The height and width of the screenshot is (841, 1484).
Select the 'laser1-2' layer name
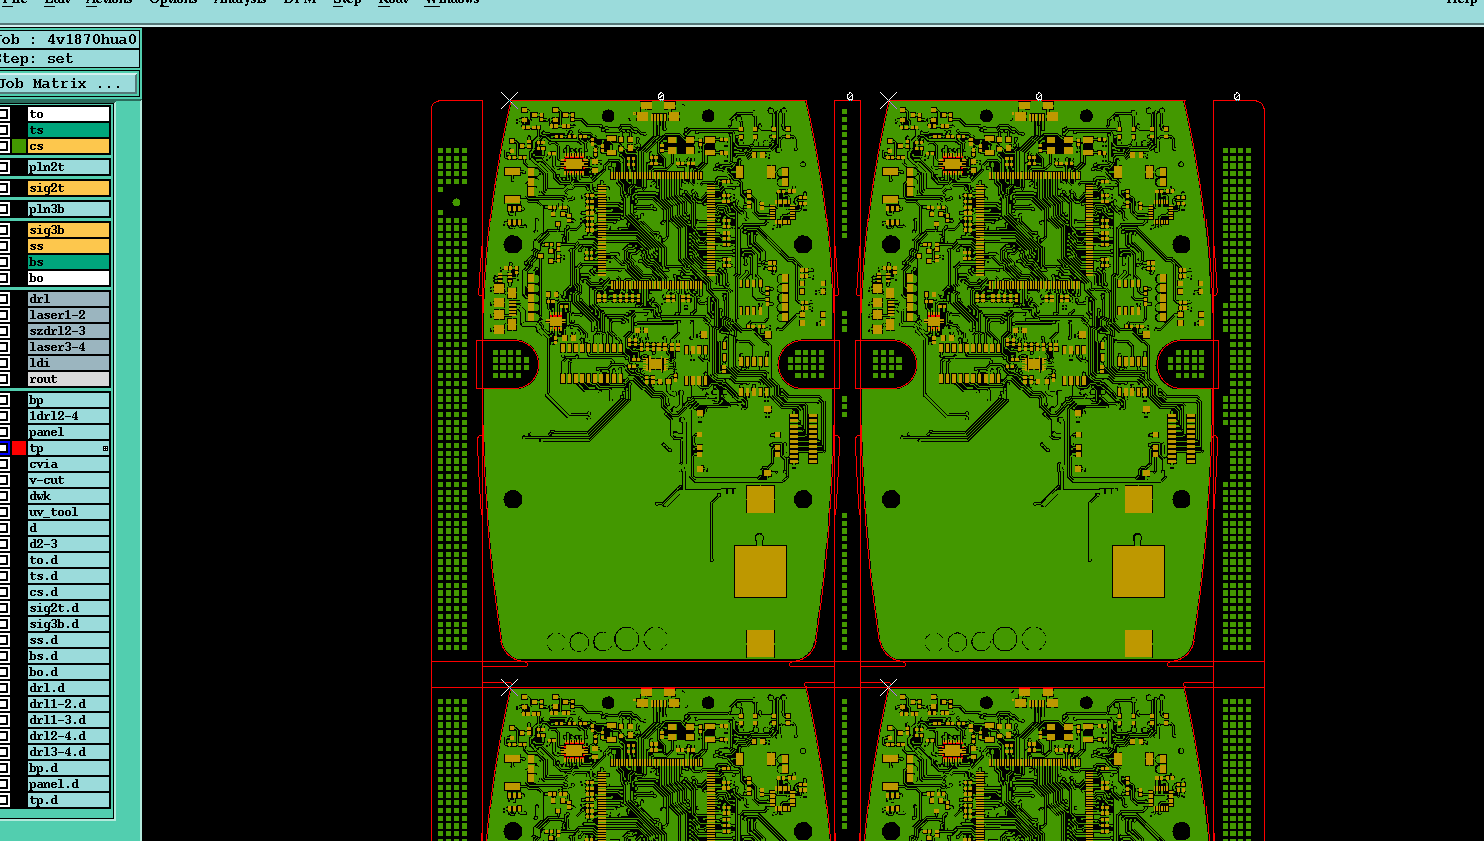click(68, 315)
